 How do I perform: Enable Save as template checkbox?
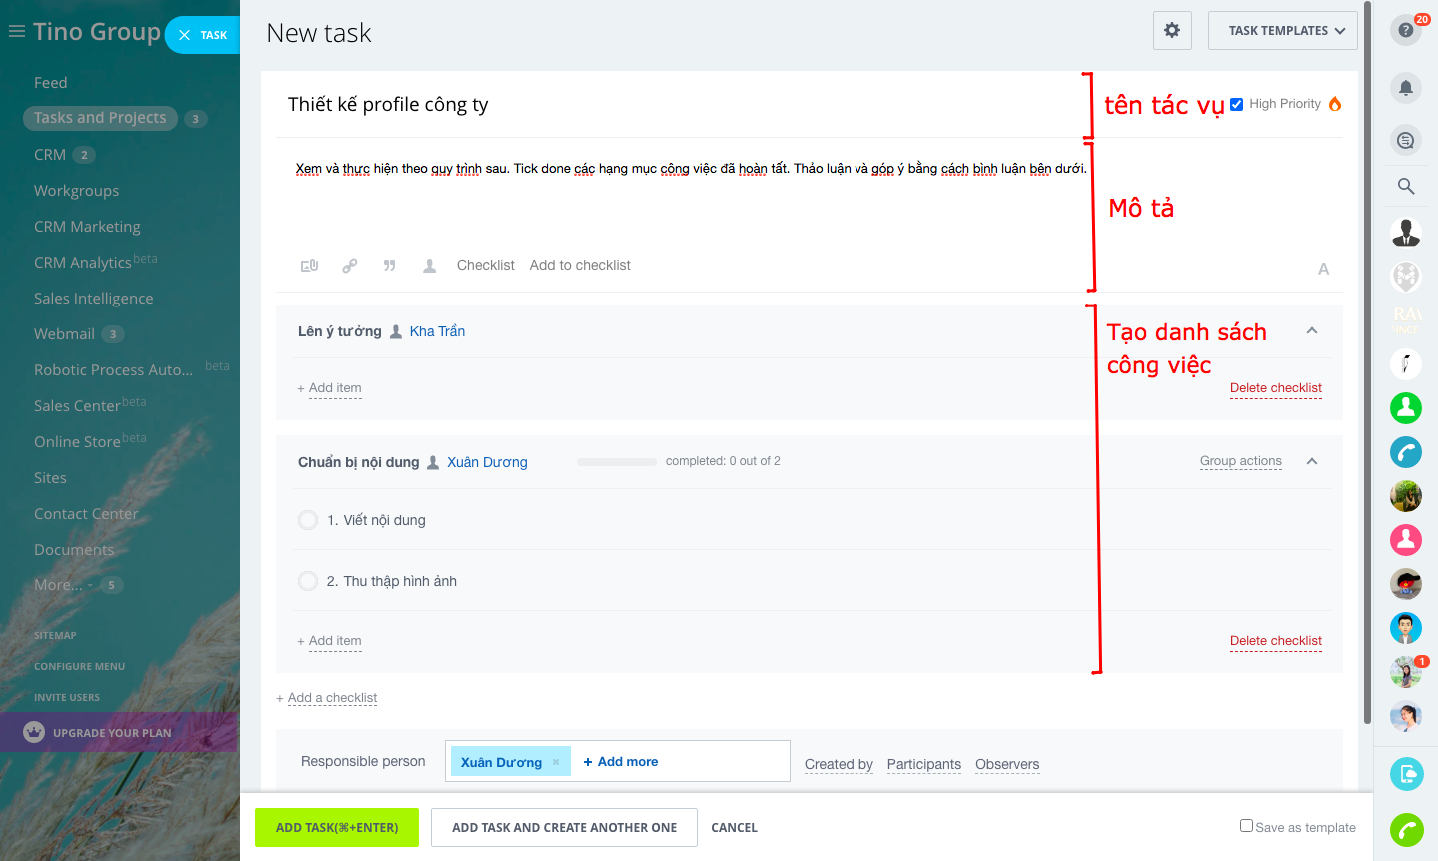tap(1246, 826)
